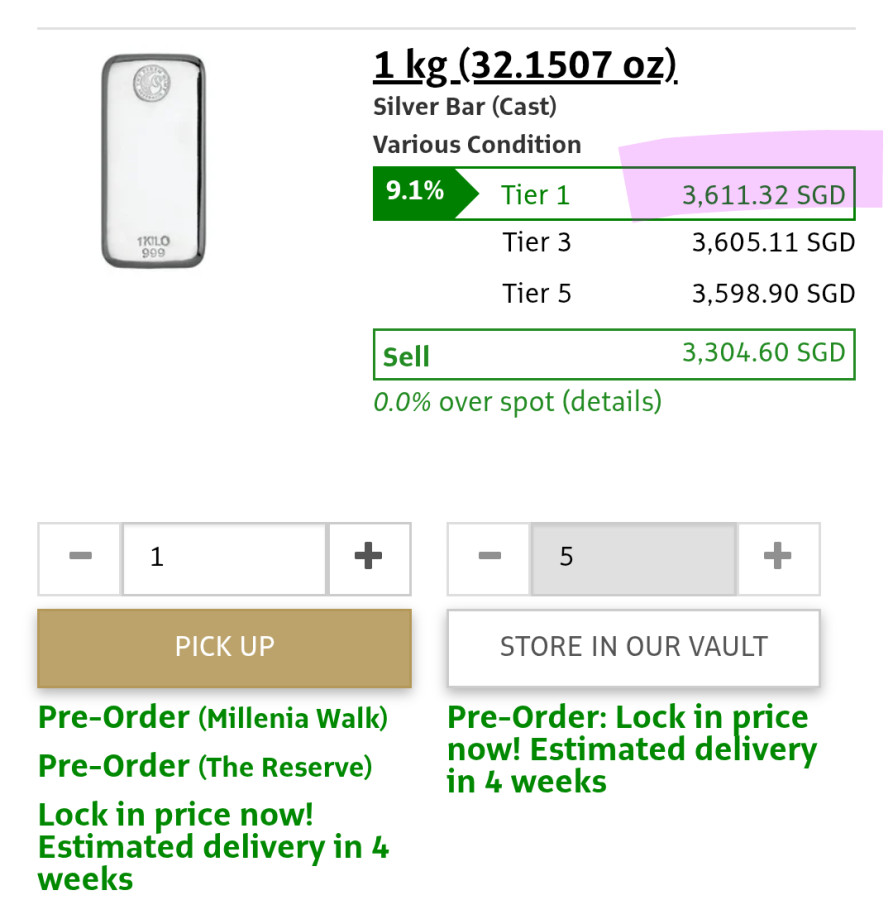Viewport: 893px width, 900px height.
Task: Click the vault Pre-Order lock in price notice
Action: click(630, 749)
